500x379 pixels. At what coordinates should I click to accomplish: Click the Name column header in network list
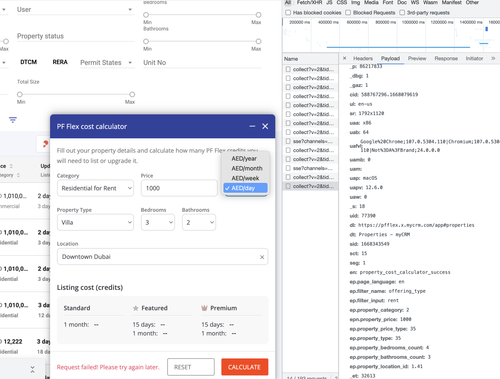(310, 59)
